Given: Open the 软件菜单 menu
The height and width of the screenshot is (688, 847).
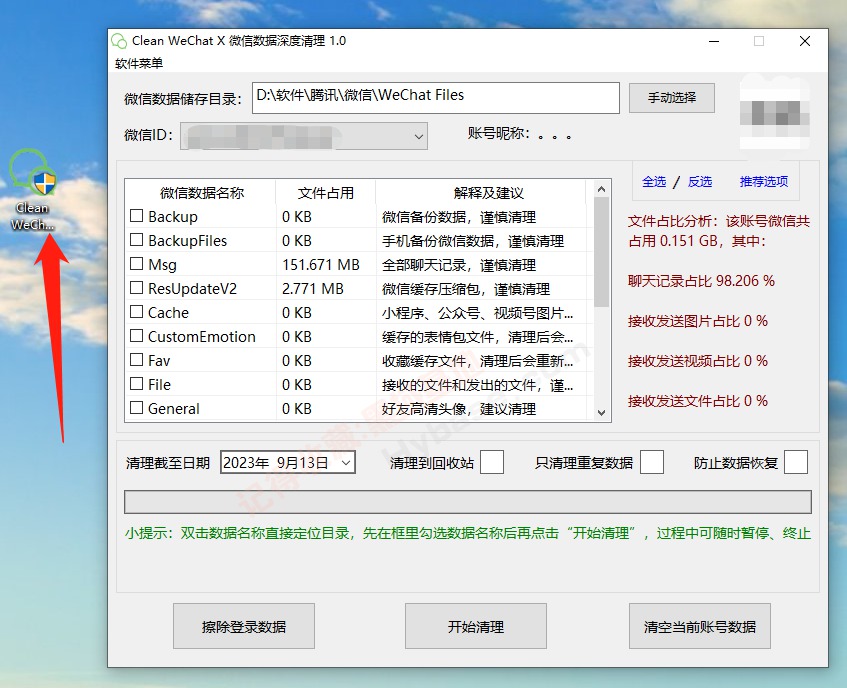Looking at the screenshot, I should pos(139,64).
